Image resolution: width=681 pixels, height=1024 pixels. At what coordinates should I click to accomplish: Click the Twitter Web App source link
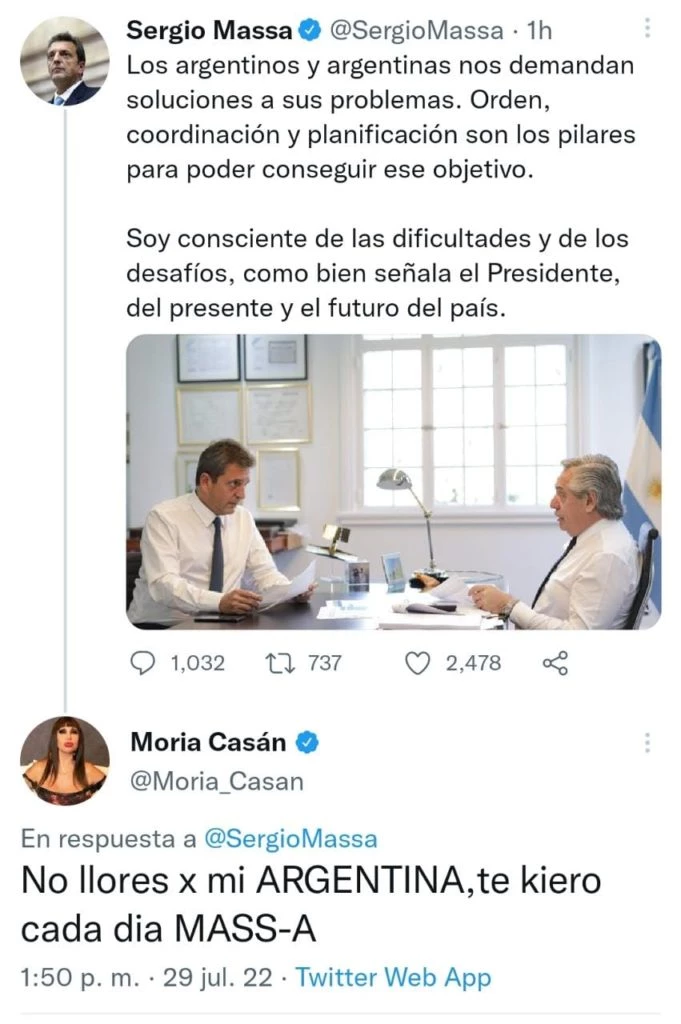(x=394, y=976)
